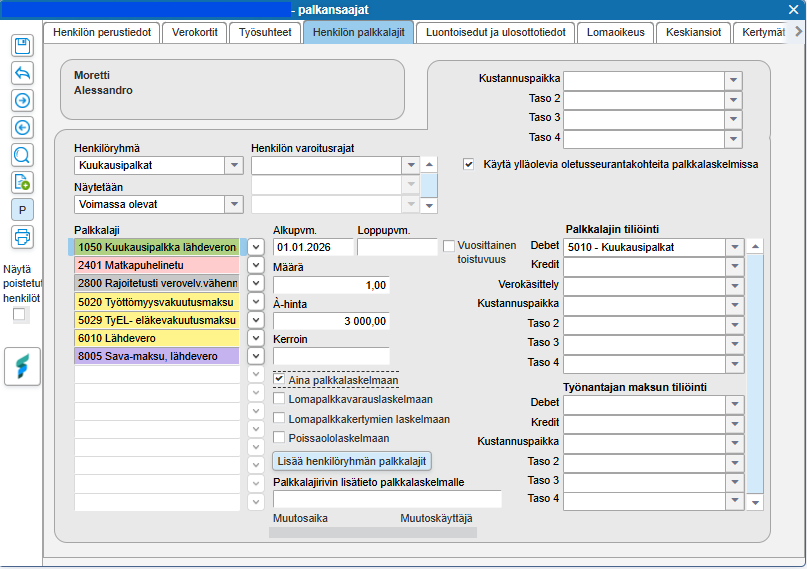Image resolution: width=807 pixels, height=569 pixels.
Task: Click the printer icon
Action: (22, 237)
